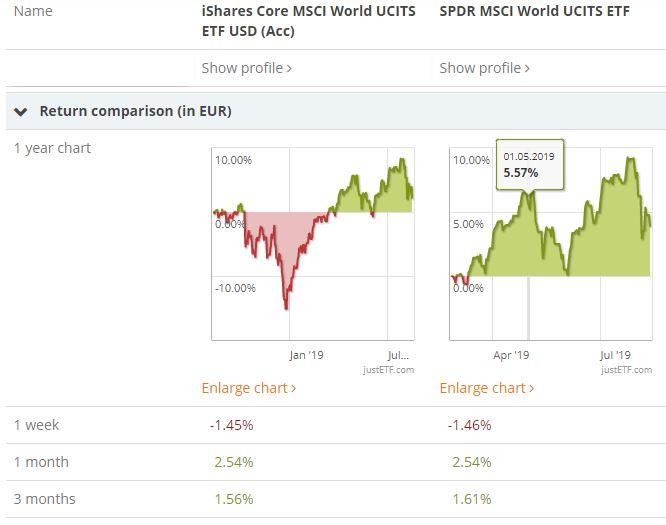Click the SPDR return chart thumbnail

[550, 244]
